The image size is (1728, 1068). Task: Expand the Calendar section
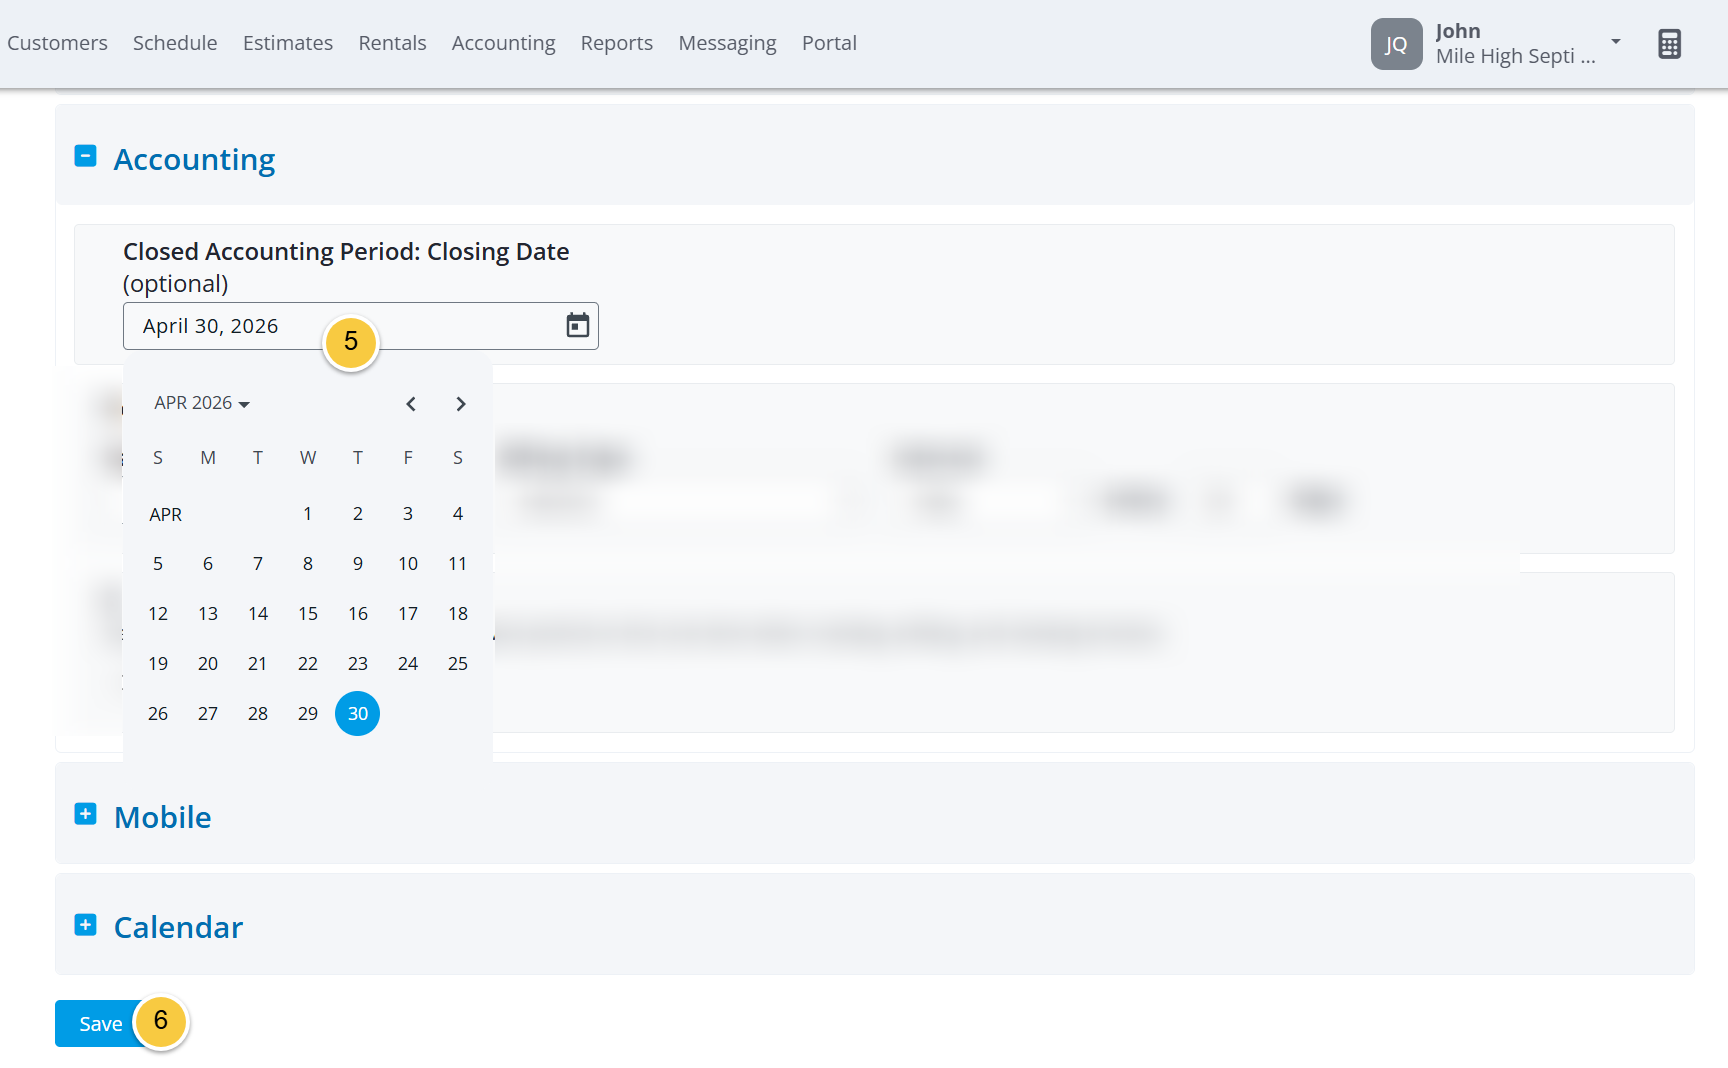[x=86, y=925]
